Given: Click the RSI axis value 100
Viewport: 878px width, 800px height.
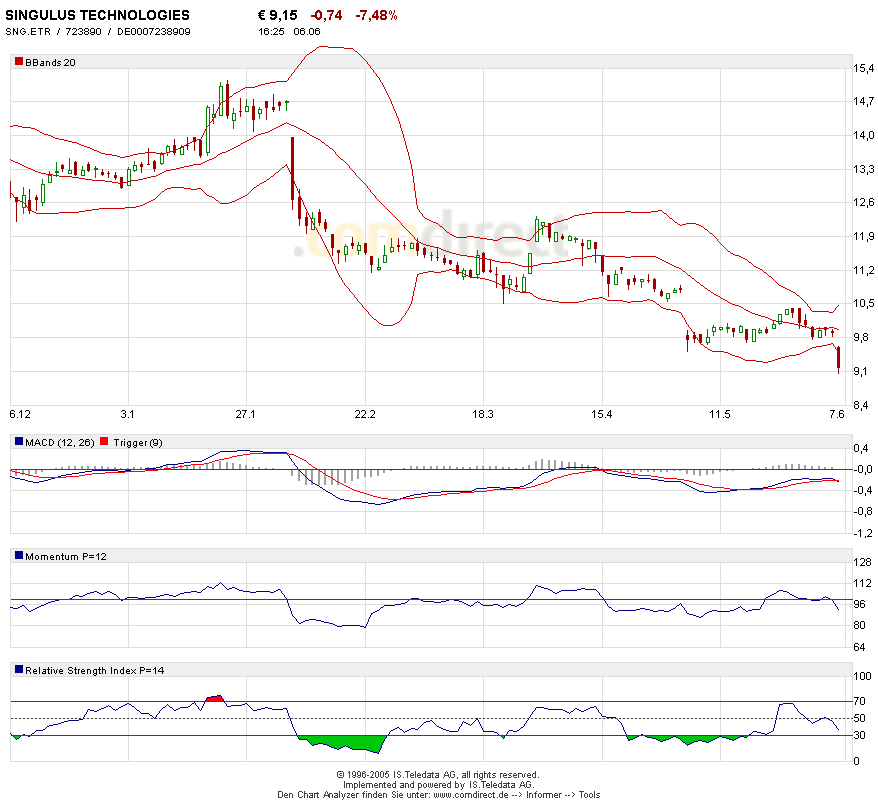Looking at the screenshot, I should tap(863, 676).
